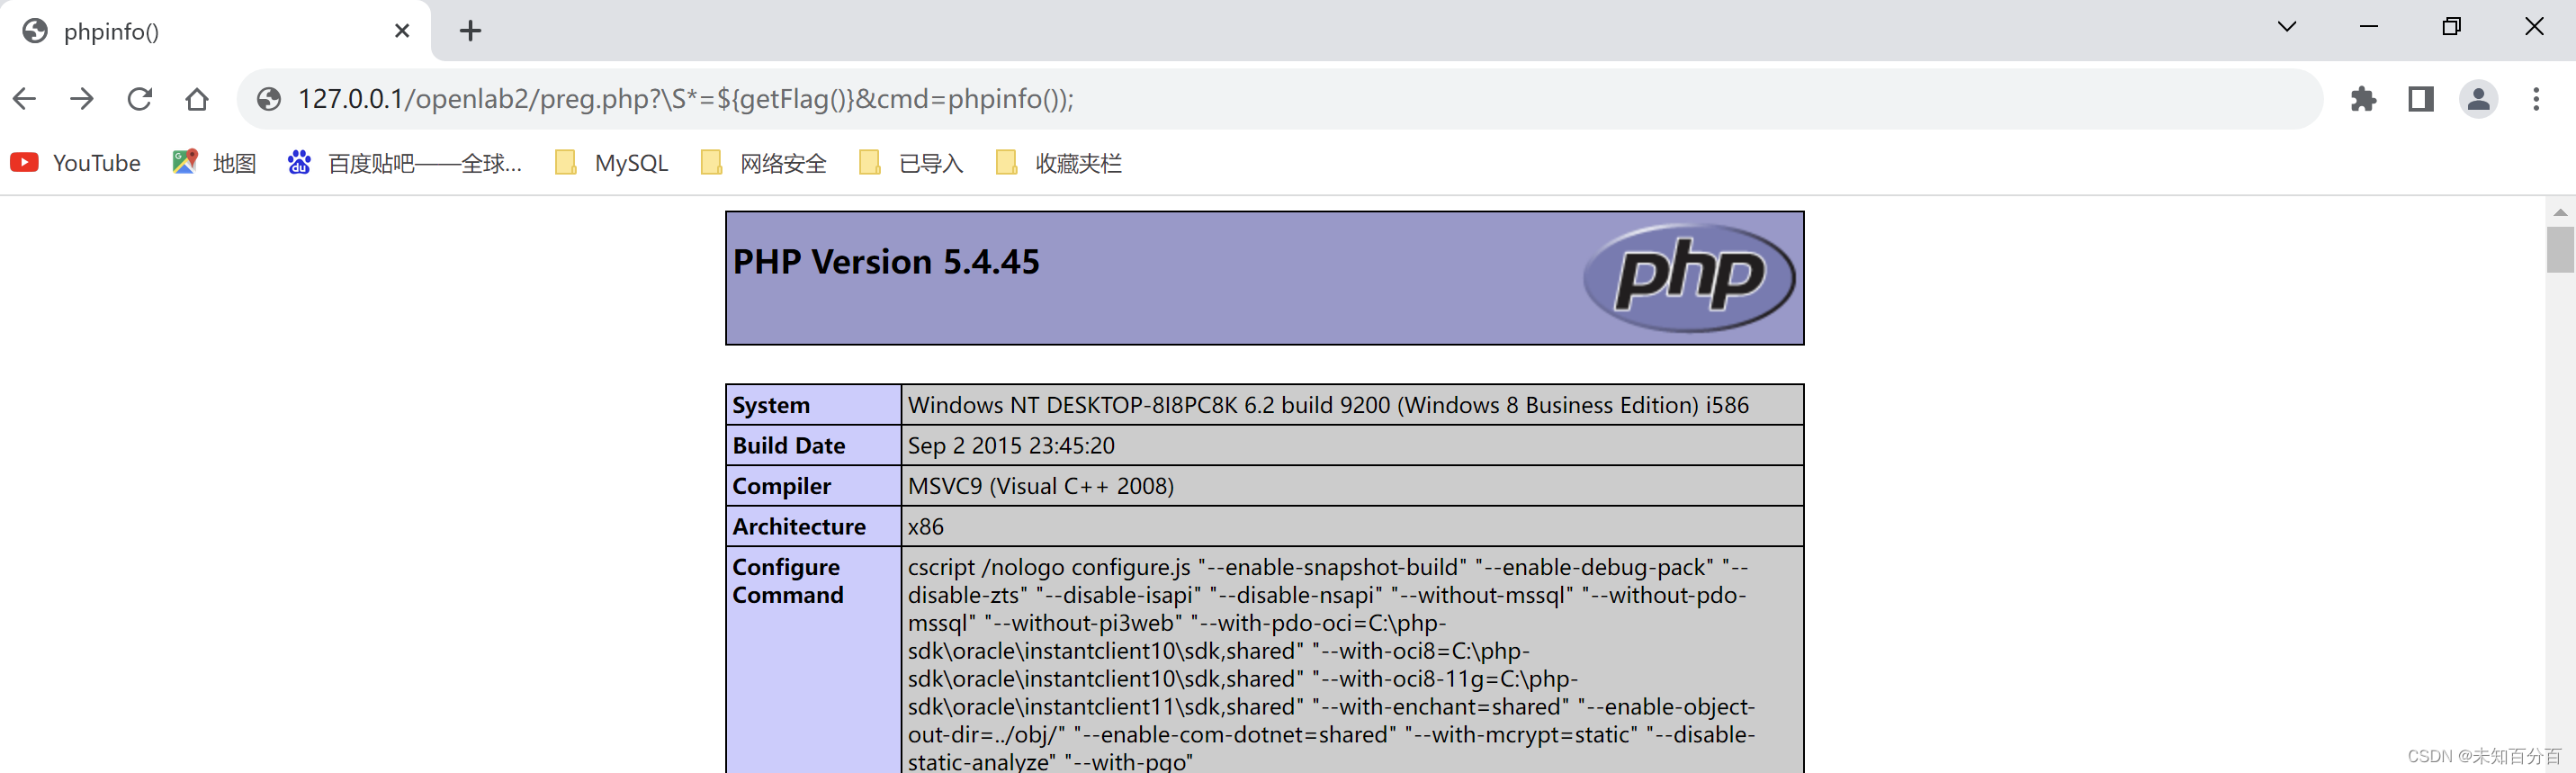The image size is (2576, 773).
Task: Open the 已导入 bookmarks folder
Action: (x=911, y=163)
